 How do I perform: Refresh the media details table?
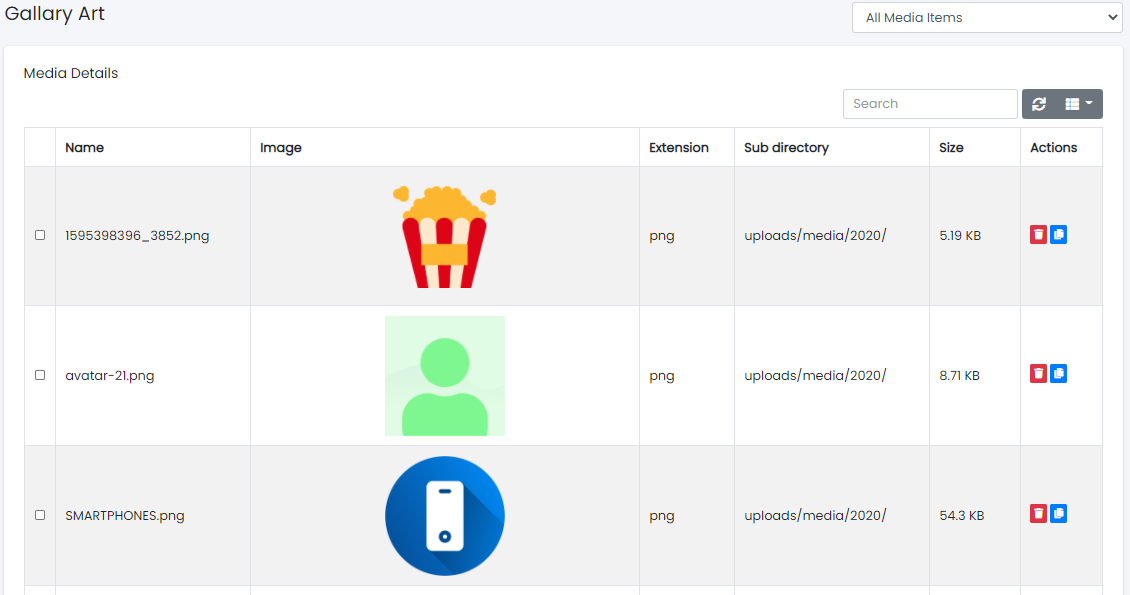pyautogui.click(x=1039, y=104)
